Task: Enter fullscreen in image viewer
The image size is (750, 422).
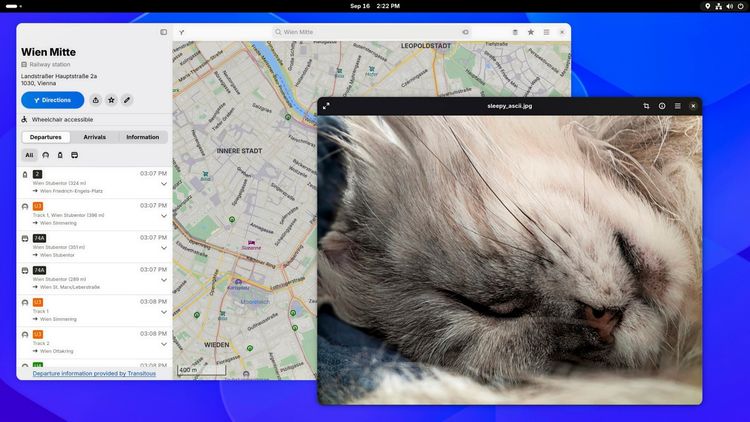Action: pos(326,106)
